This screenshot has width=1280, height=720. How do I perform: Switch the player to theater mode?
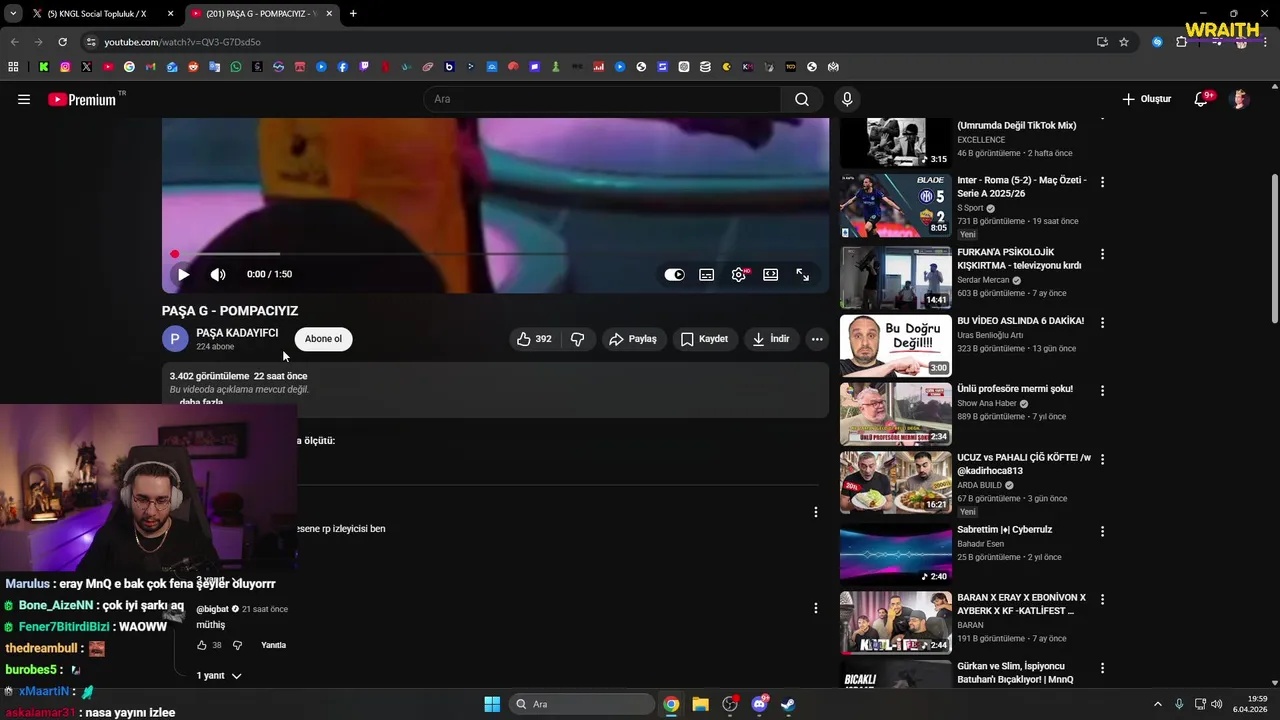coord(771,274)
